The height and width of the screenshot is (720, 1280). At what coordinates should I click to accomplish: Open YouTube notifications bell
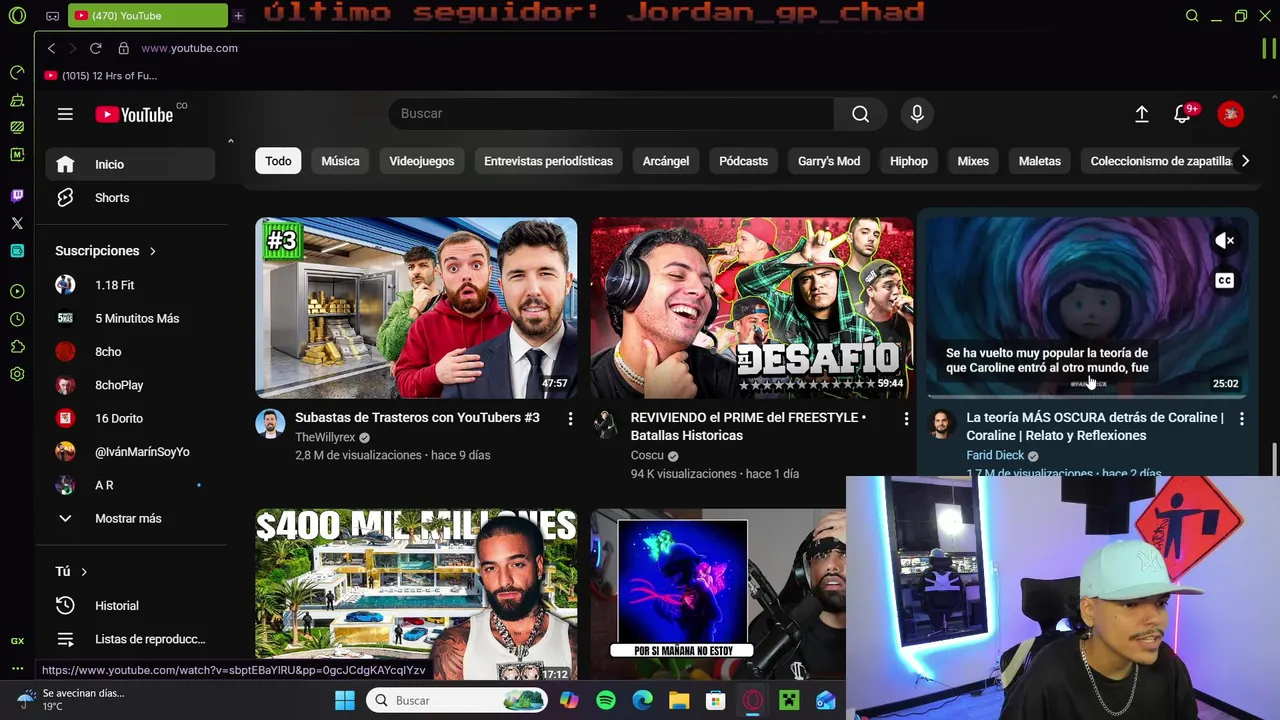[x=1183, y=114]
